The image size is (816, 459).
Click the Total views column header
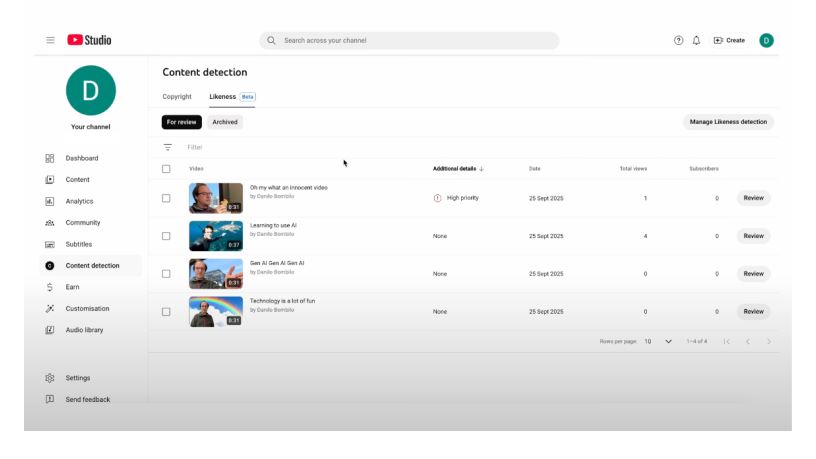633,169
